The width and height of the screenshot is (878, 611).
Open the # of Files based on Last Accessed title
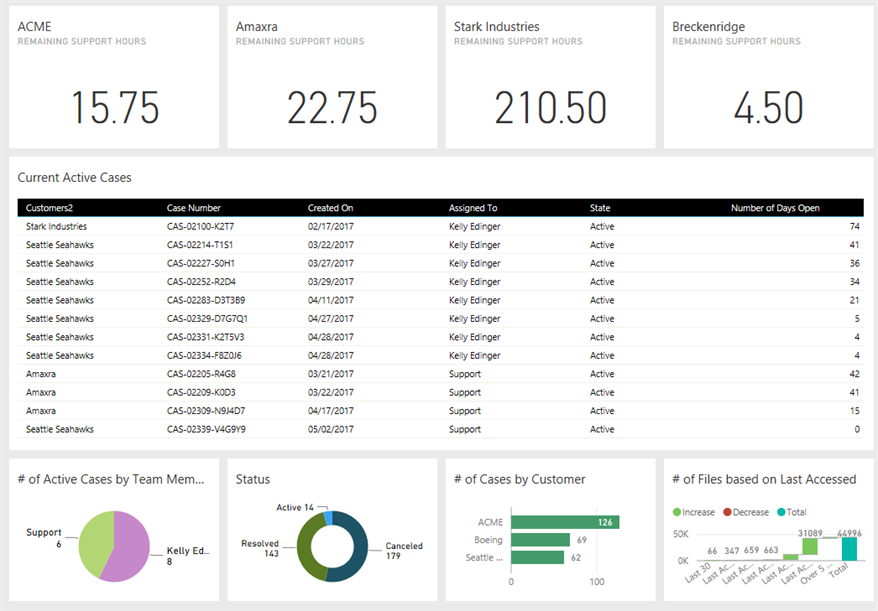click(x=764, y=479)
